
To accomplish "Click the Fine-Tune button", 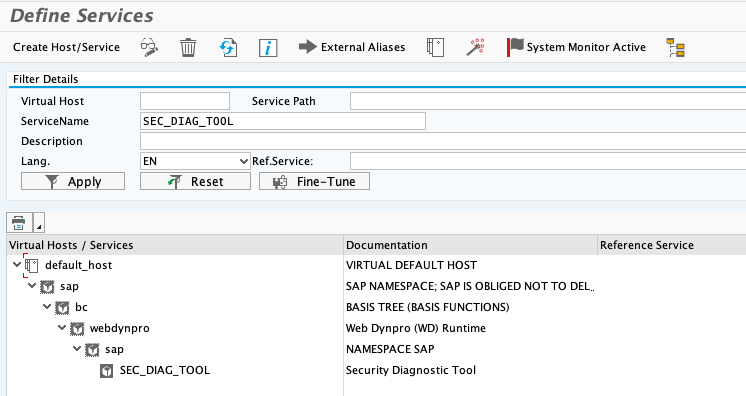I will pos(314,181).
